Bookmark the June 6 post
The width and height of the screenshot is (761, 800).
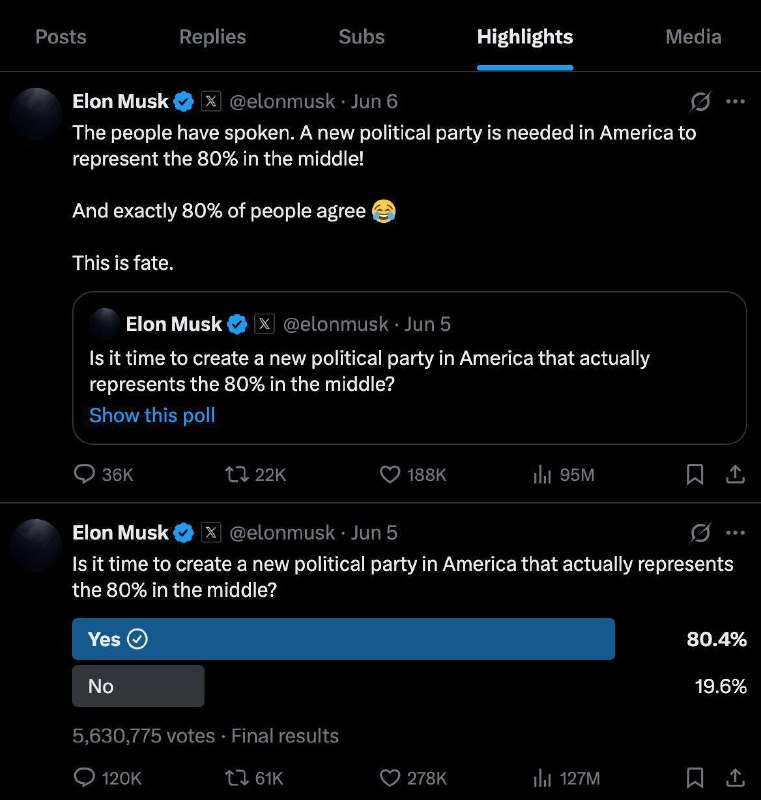(x=695, y=475)
